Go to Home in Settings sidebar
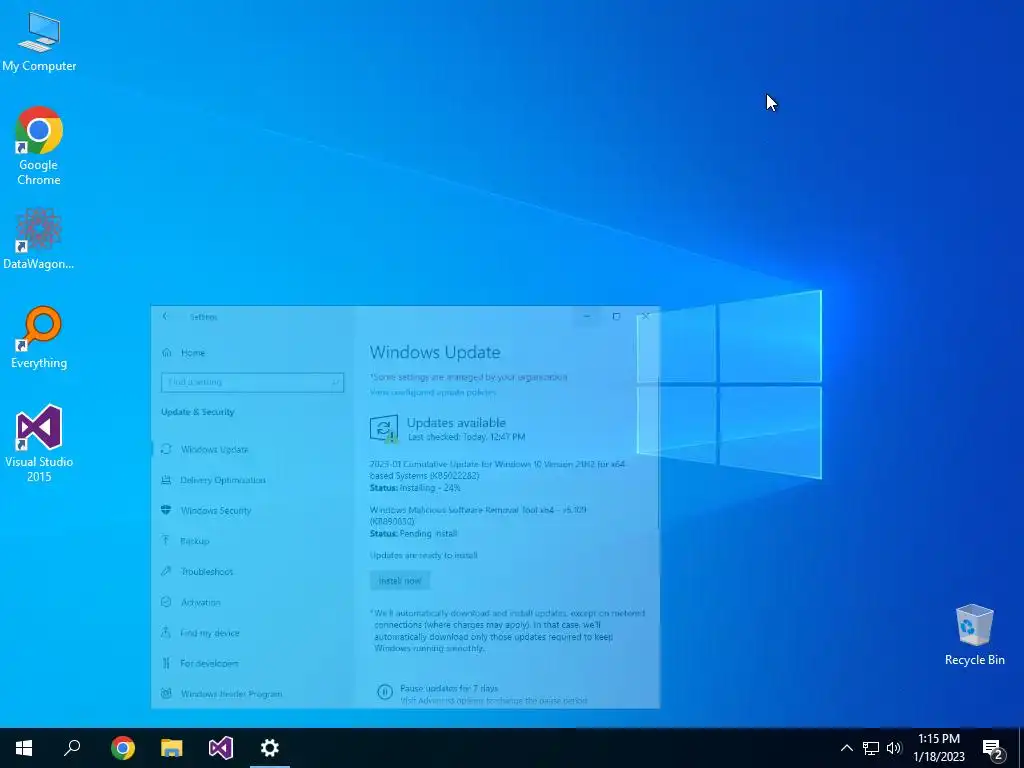This screenshot has height=768, width=1024. pos(193,353)
